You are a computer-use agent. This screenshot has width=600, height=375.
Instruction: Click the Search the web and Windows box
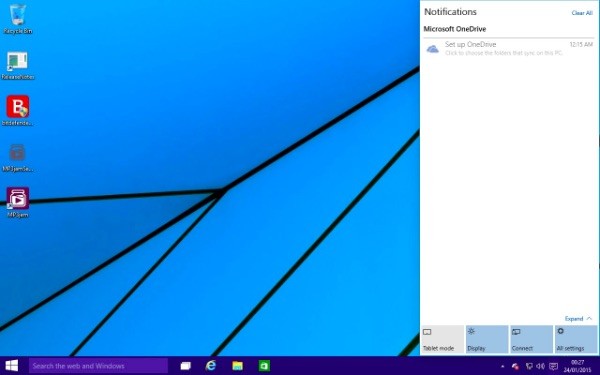[98, 366]
